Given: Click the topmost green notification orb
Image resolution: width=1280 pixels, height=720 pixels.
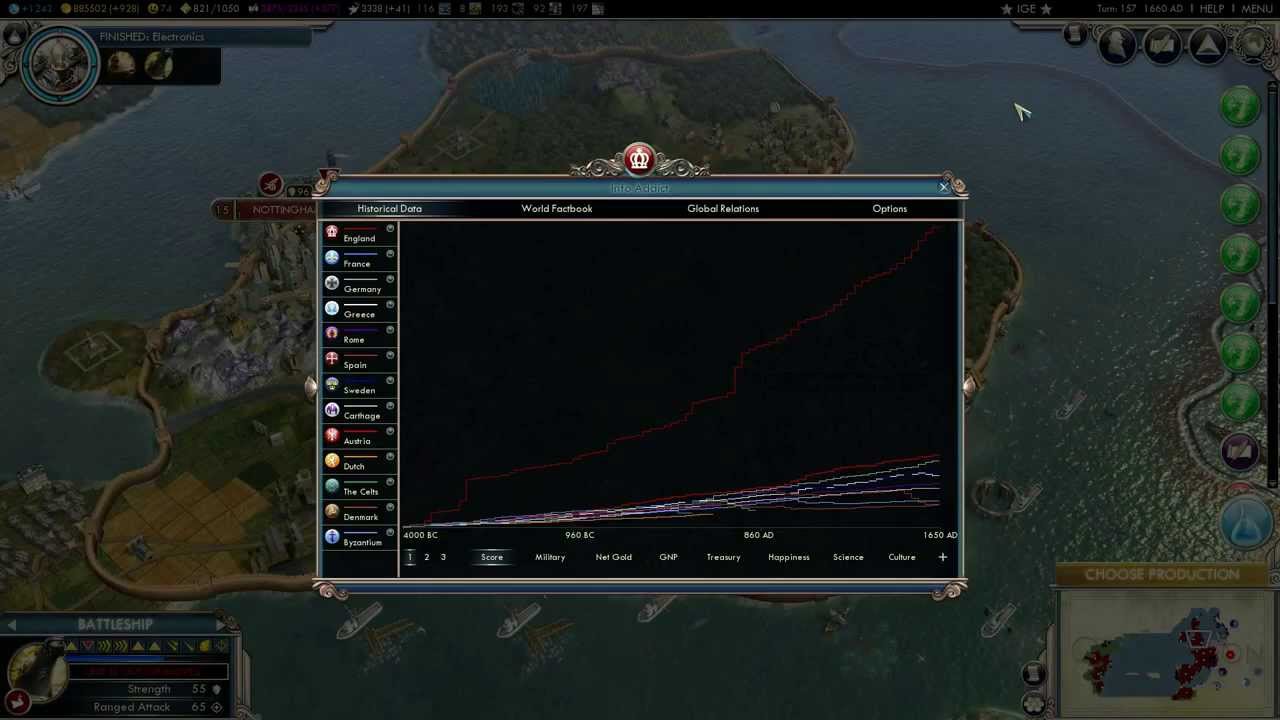Looking at the screenshot, I should pos(1240,108).
